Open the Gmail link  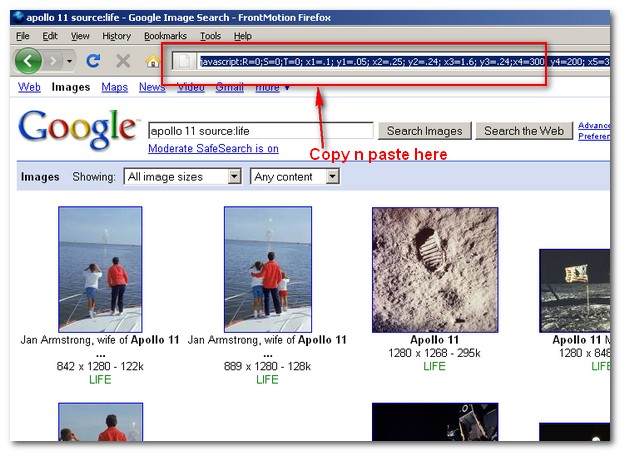[x=229, y=87]
